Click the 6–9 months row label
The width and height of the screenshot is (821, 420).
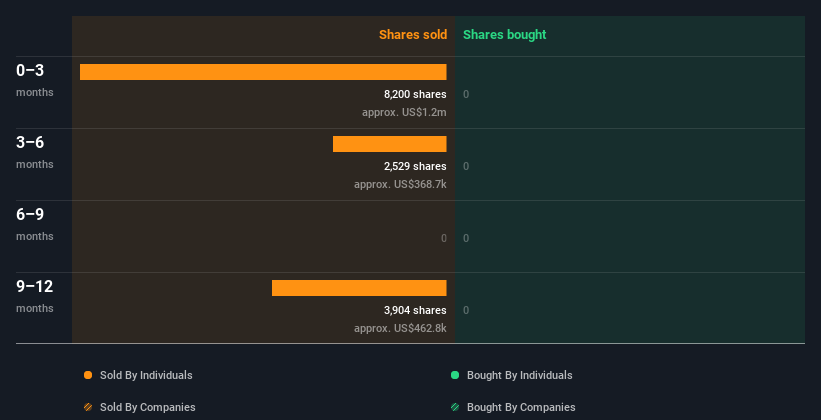point(35,224)
